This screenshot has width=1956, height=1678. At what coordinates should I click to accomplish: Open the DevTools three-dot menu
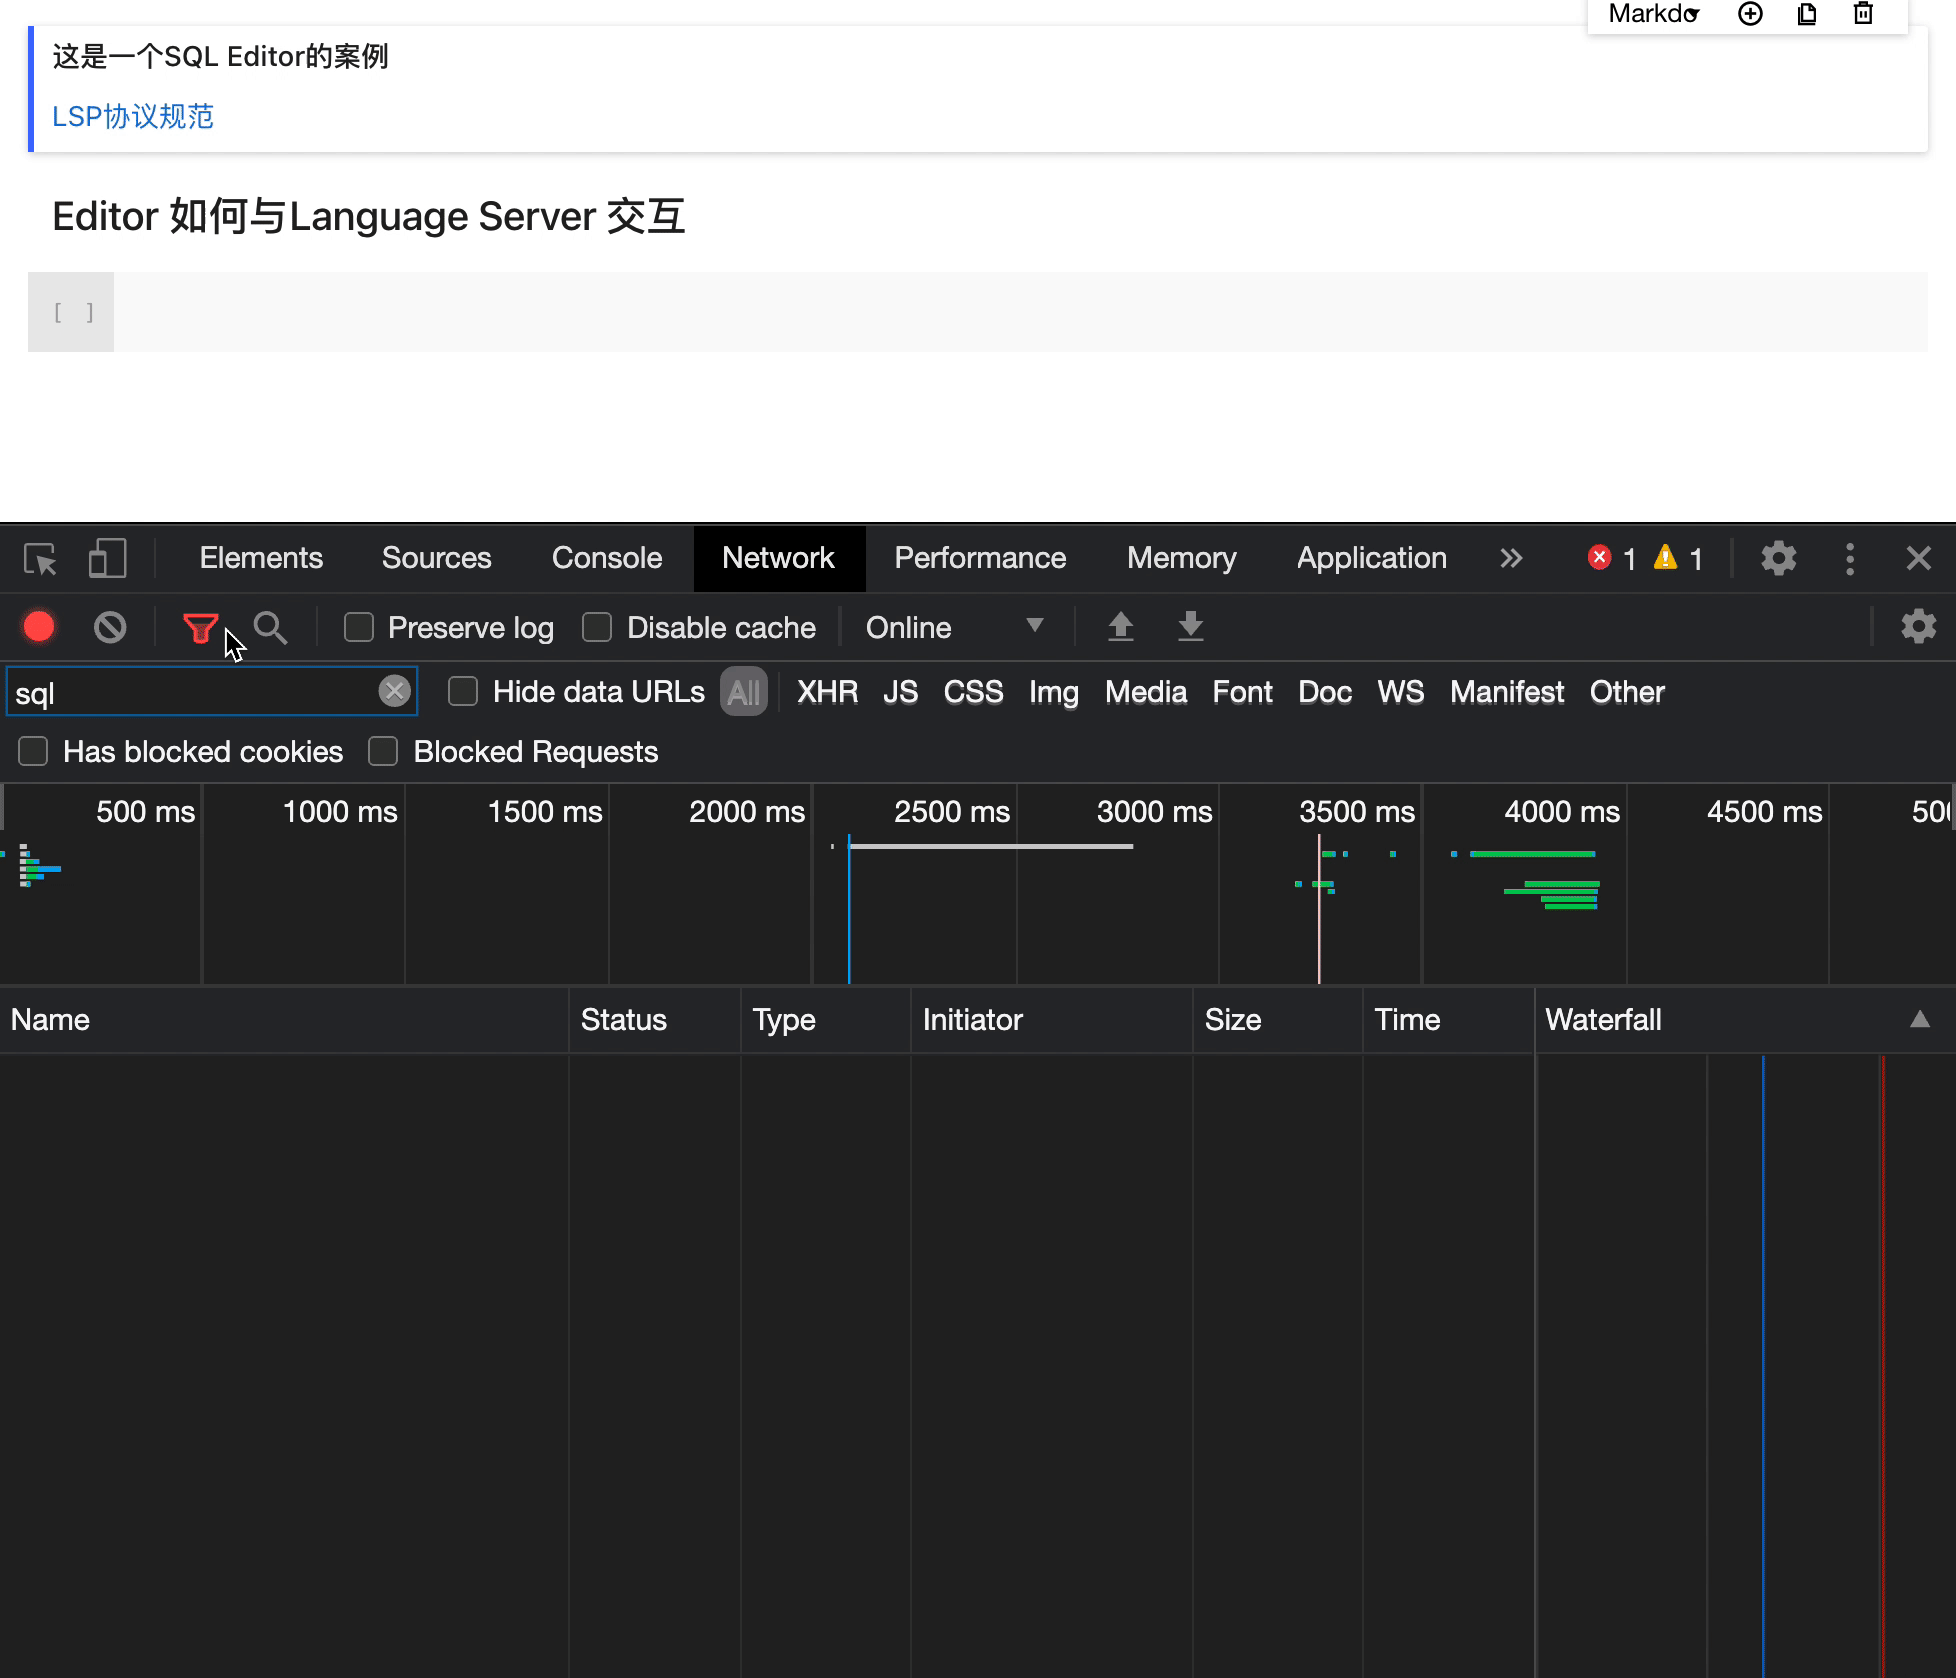(1850, 558)
